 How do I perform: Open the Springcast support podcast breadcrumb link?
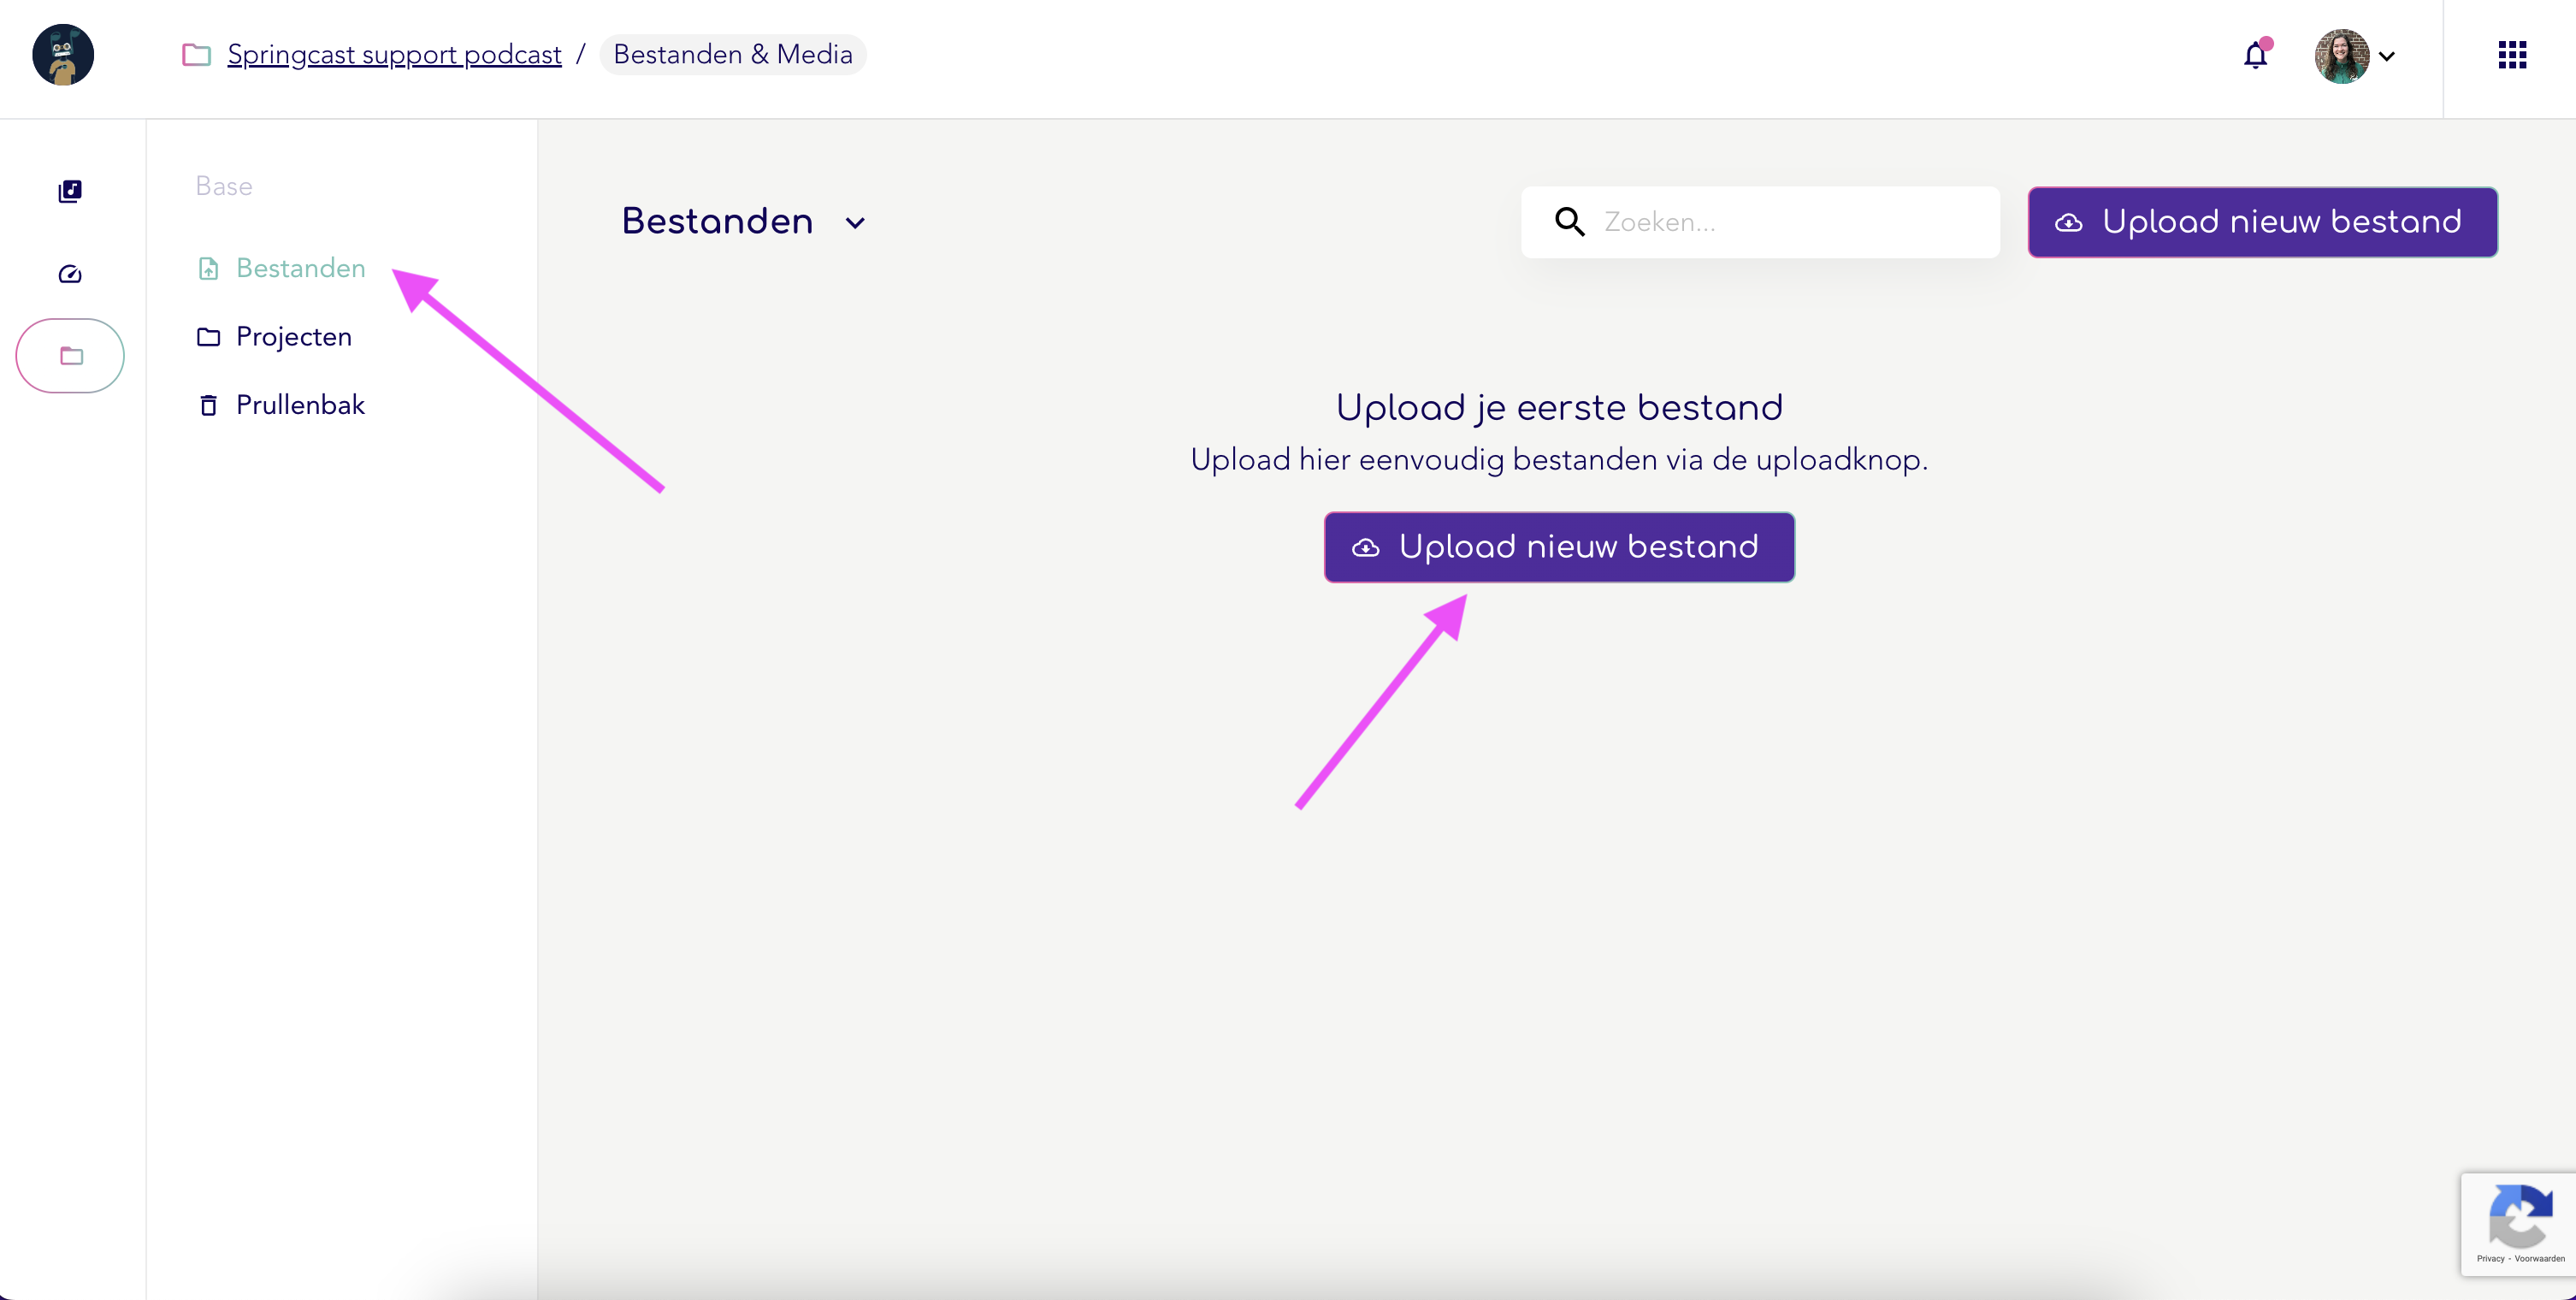coord(394,54)
